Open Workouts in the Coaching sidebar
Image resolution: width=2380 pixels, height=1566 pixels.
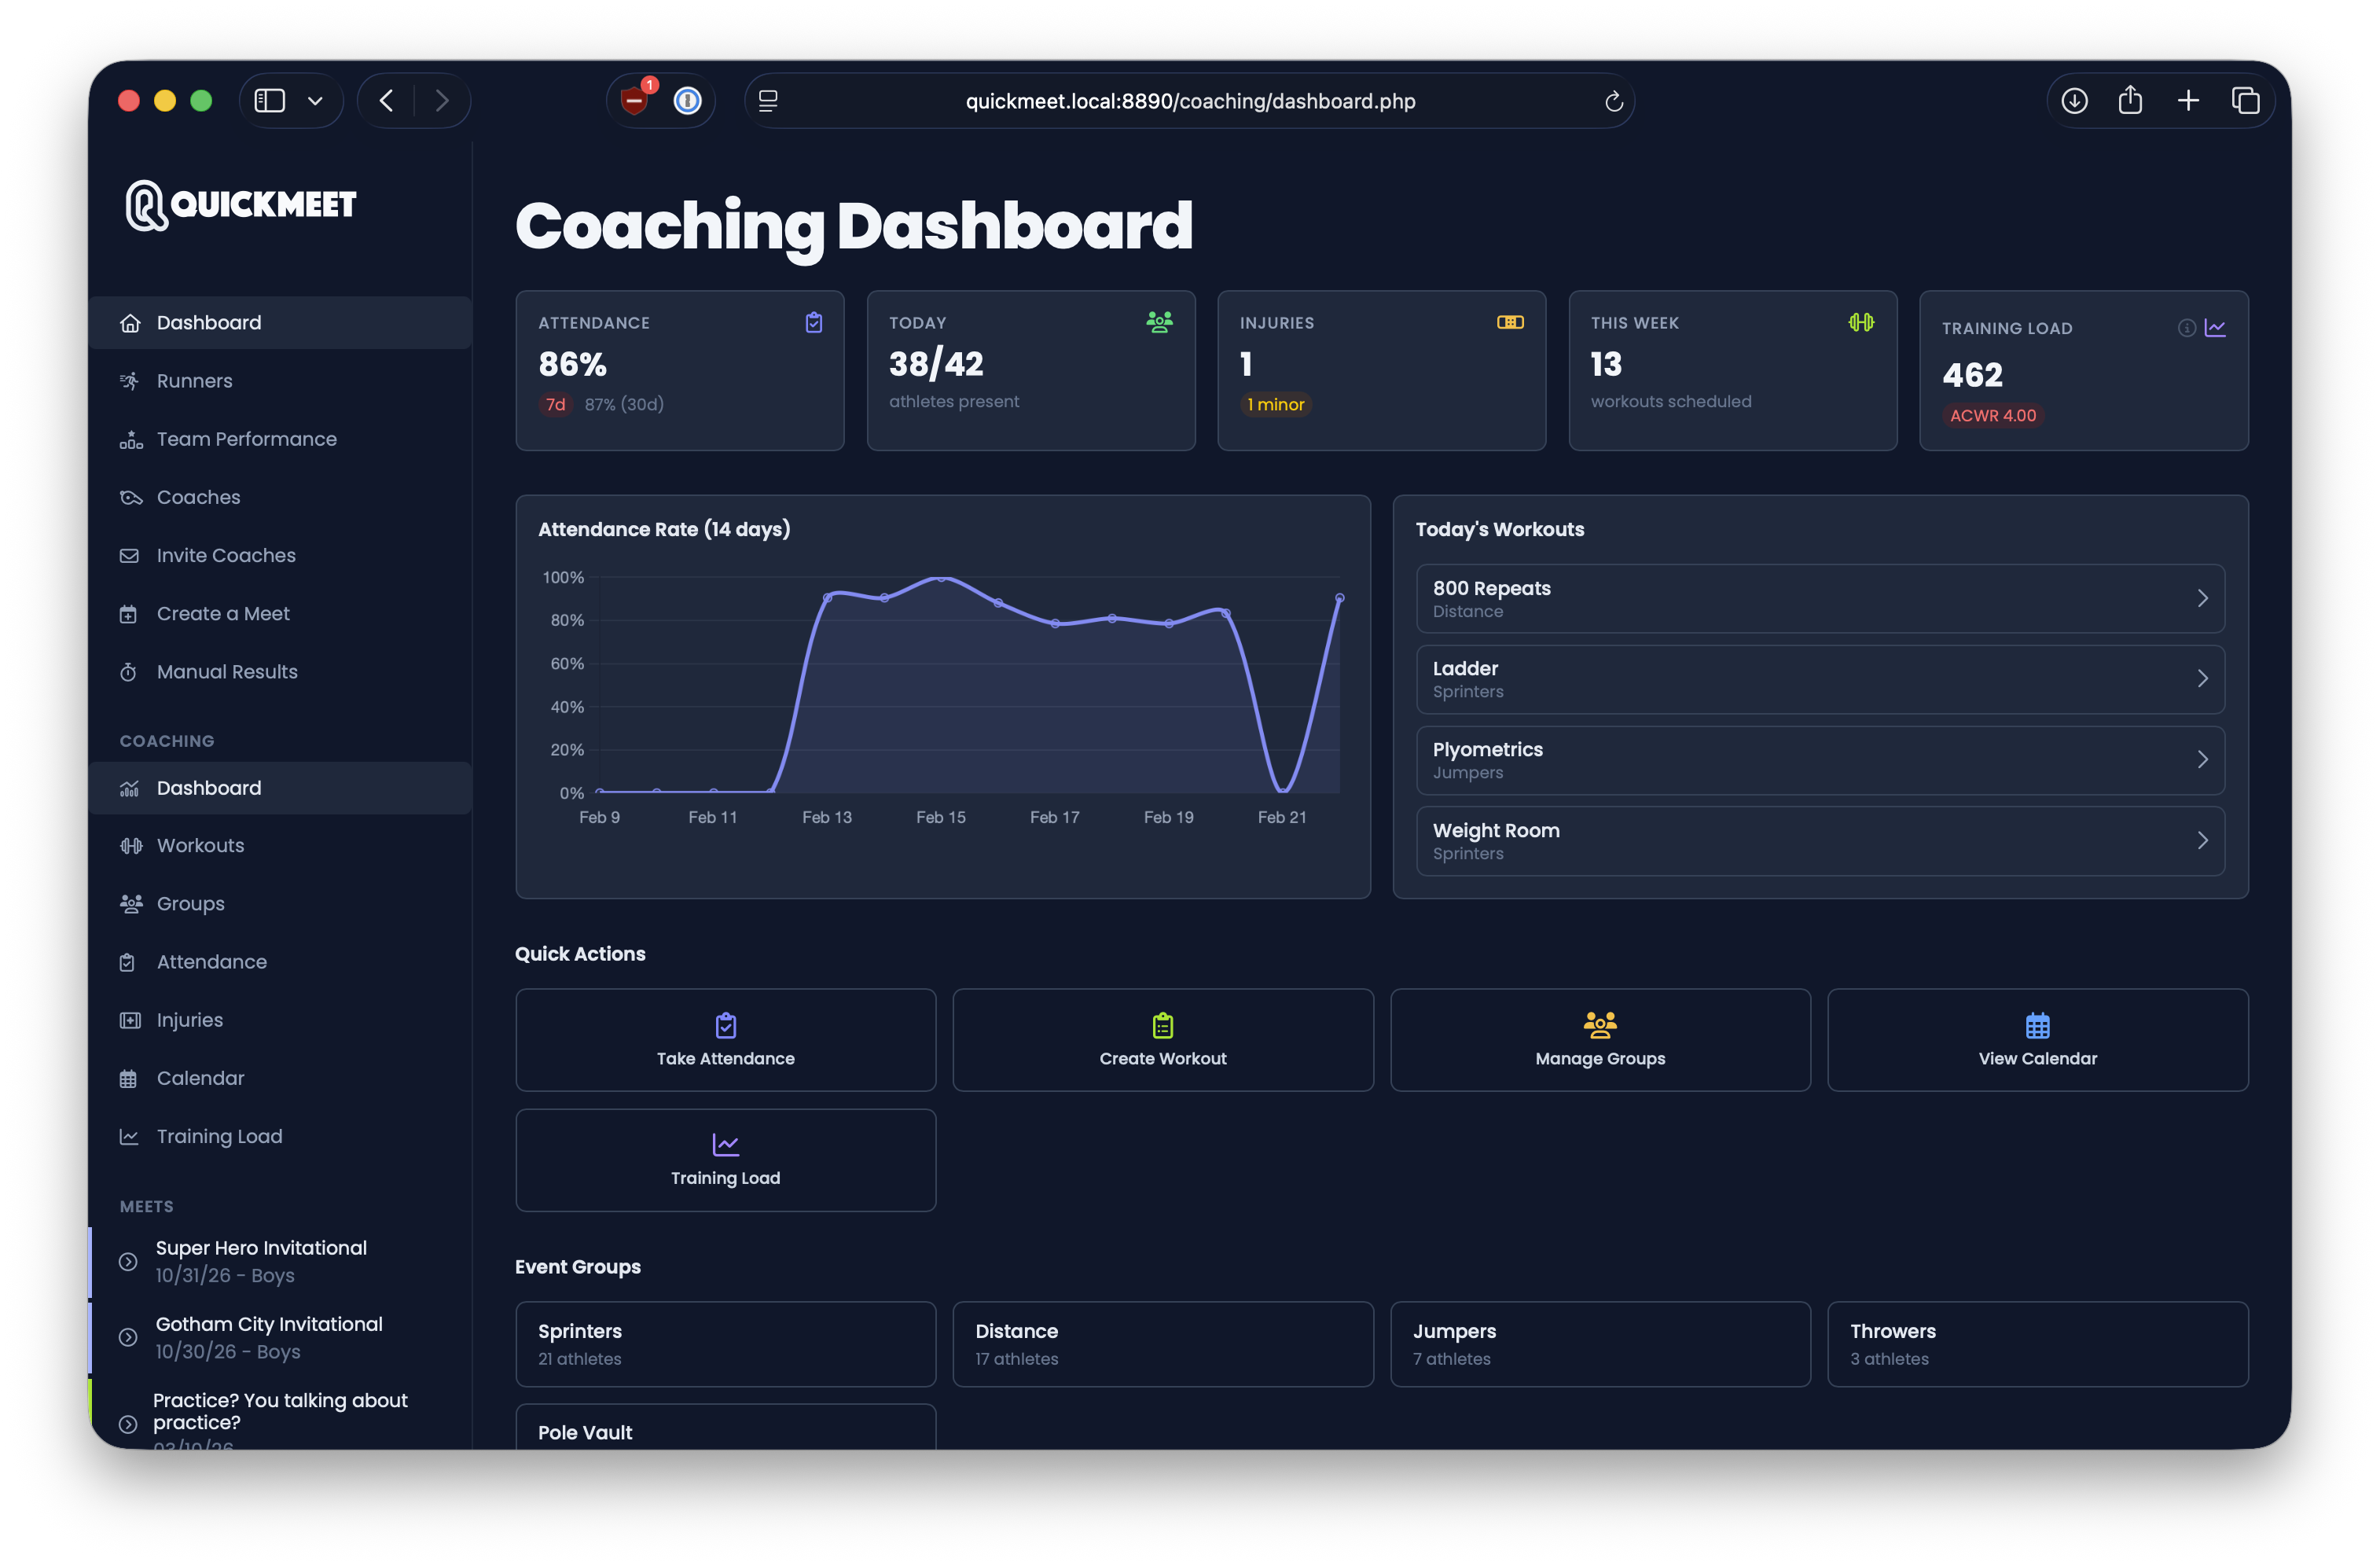click(x=200, y=846)
